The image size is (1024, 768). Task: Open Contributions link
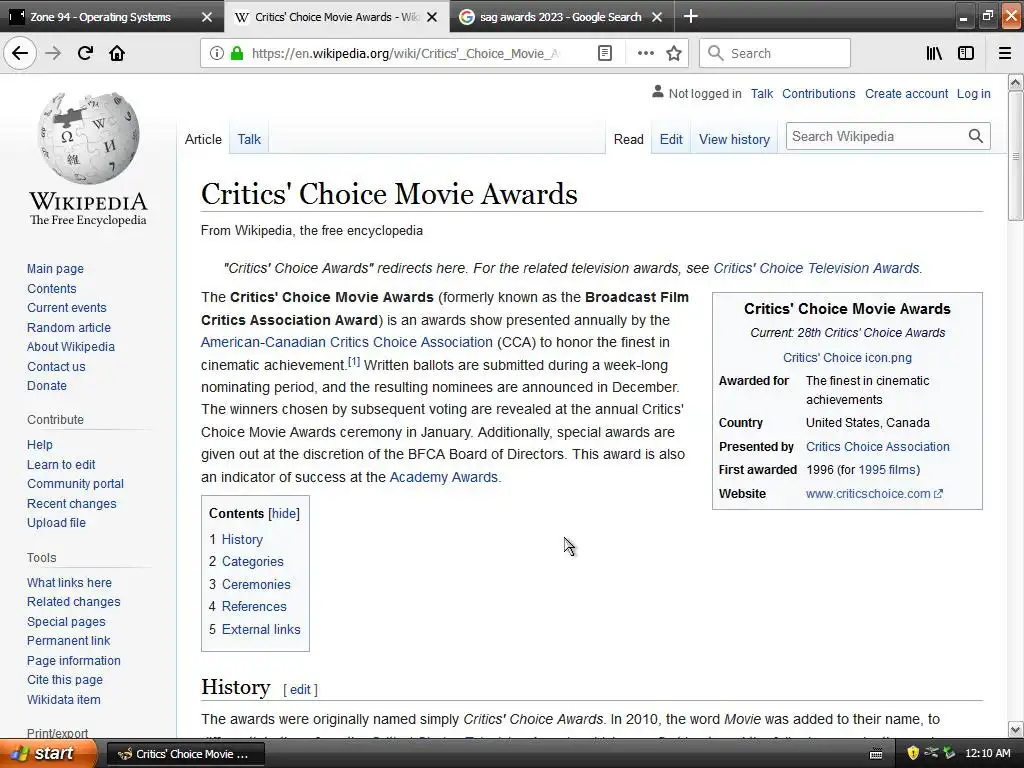point(818,93)
